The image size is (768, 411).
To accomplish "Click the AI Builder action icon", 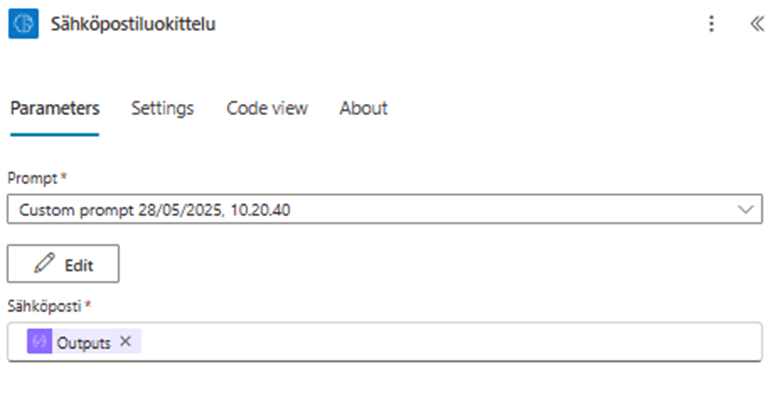I will pos(23,24).
